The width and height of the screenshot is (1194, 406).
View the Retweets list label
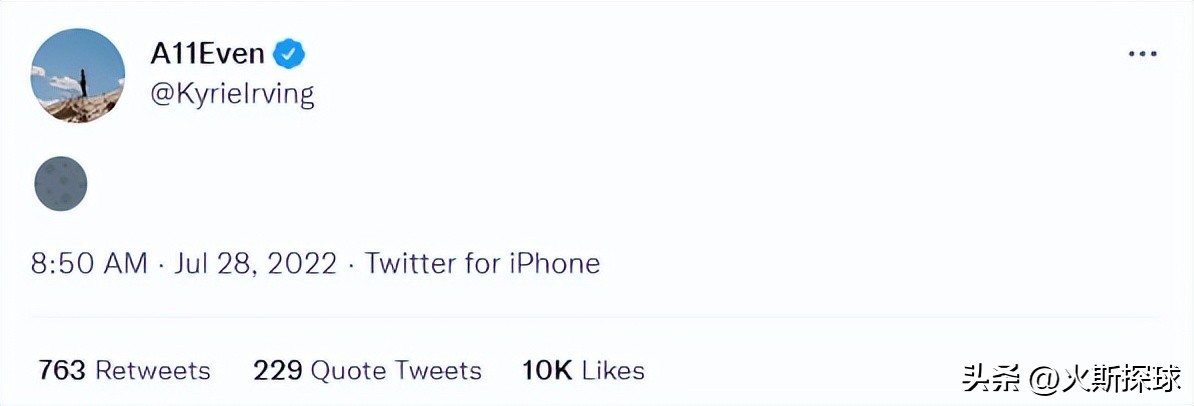tap(153, 371)
